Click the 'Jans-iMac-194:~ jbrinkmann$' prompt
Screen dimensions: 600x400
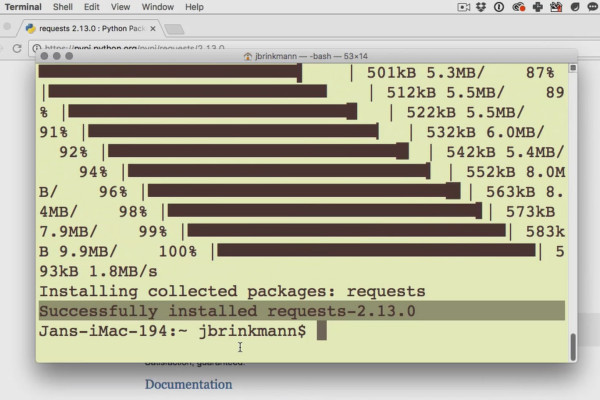tap(173, 331)
